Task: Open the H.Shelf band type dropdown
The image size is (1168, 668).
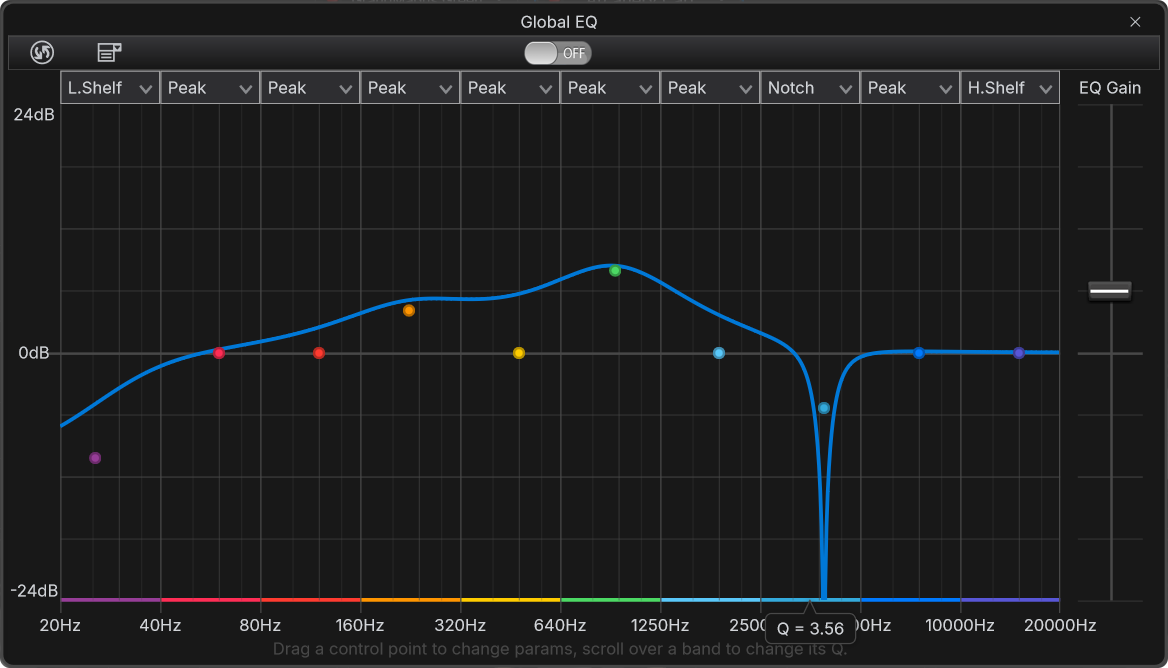Action: (x=1009, y=87)
